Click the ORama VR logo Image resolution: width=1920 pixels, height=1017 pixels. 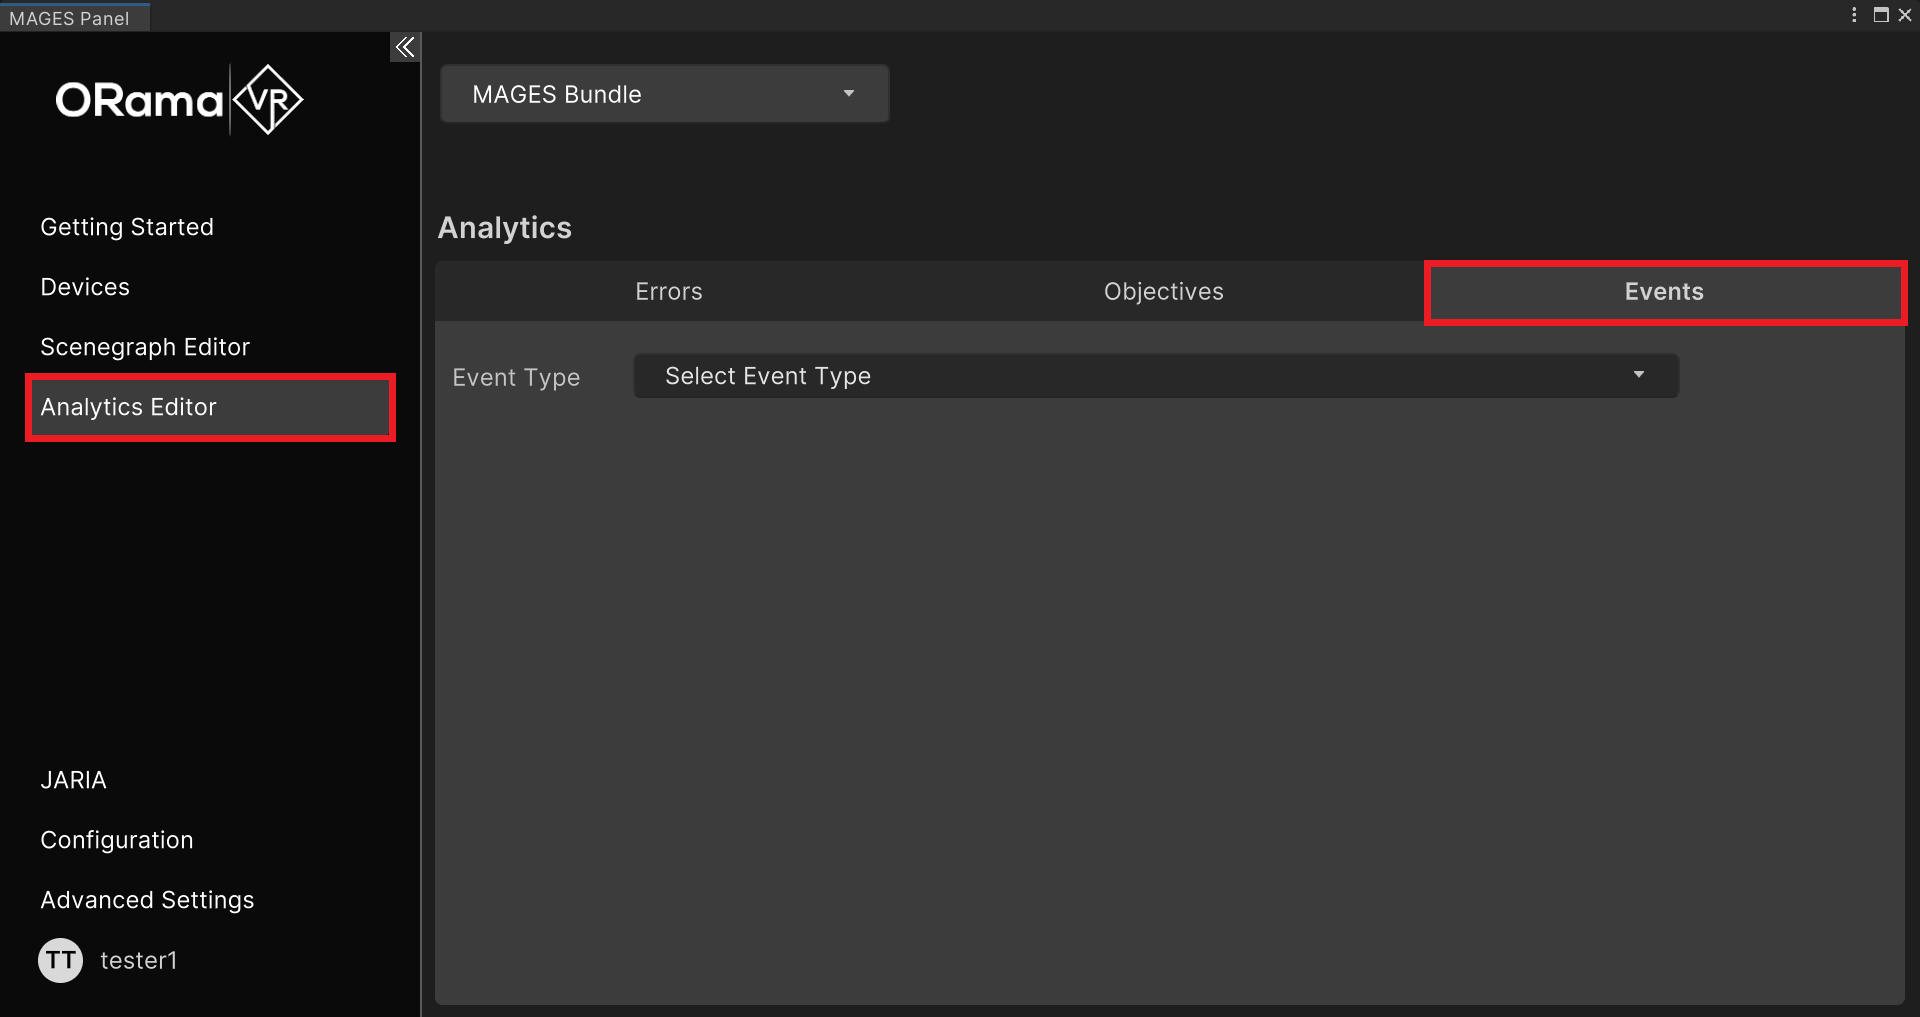[179, 100]
